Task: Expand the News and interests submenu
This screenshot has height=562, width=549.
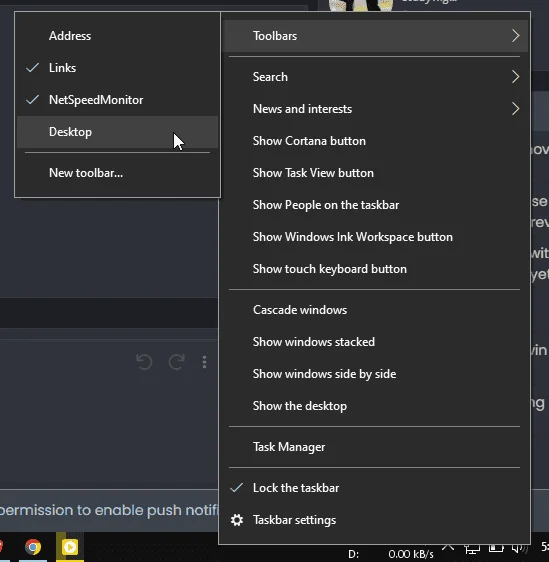Action: [374, 109]
